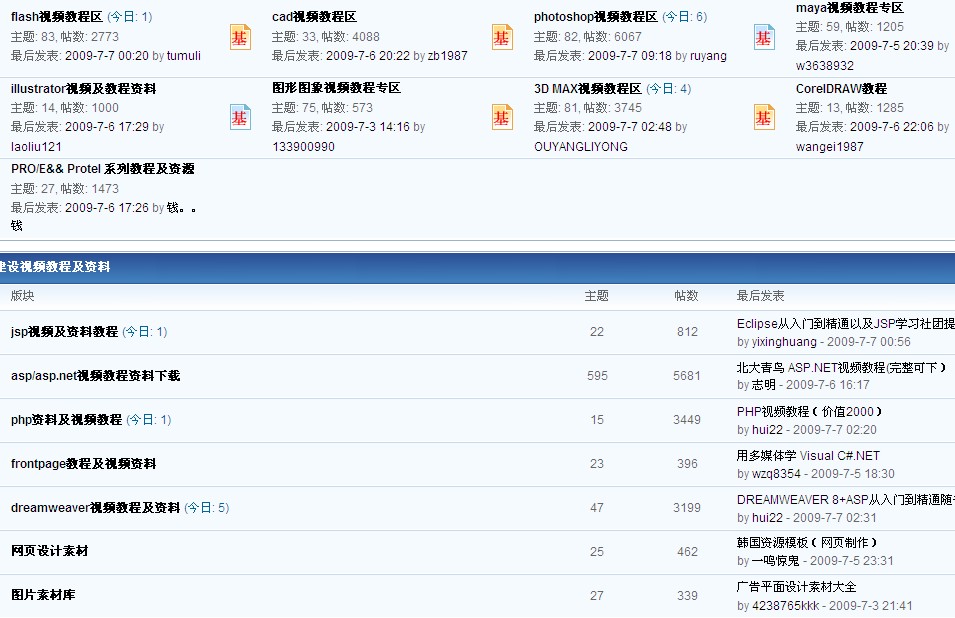This screenshot has width=955, height=618.
Task: Open asp/asp.net视频教程资料下载 board
Action: (x=95, y=376)
